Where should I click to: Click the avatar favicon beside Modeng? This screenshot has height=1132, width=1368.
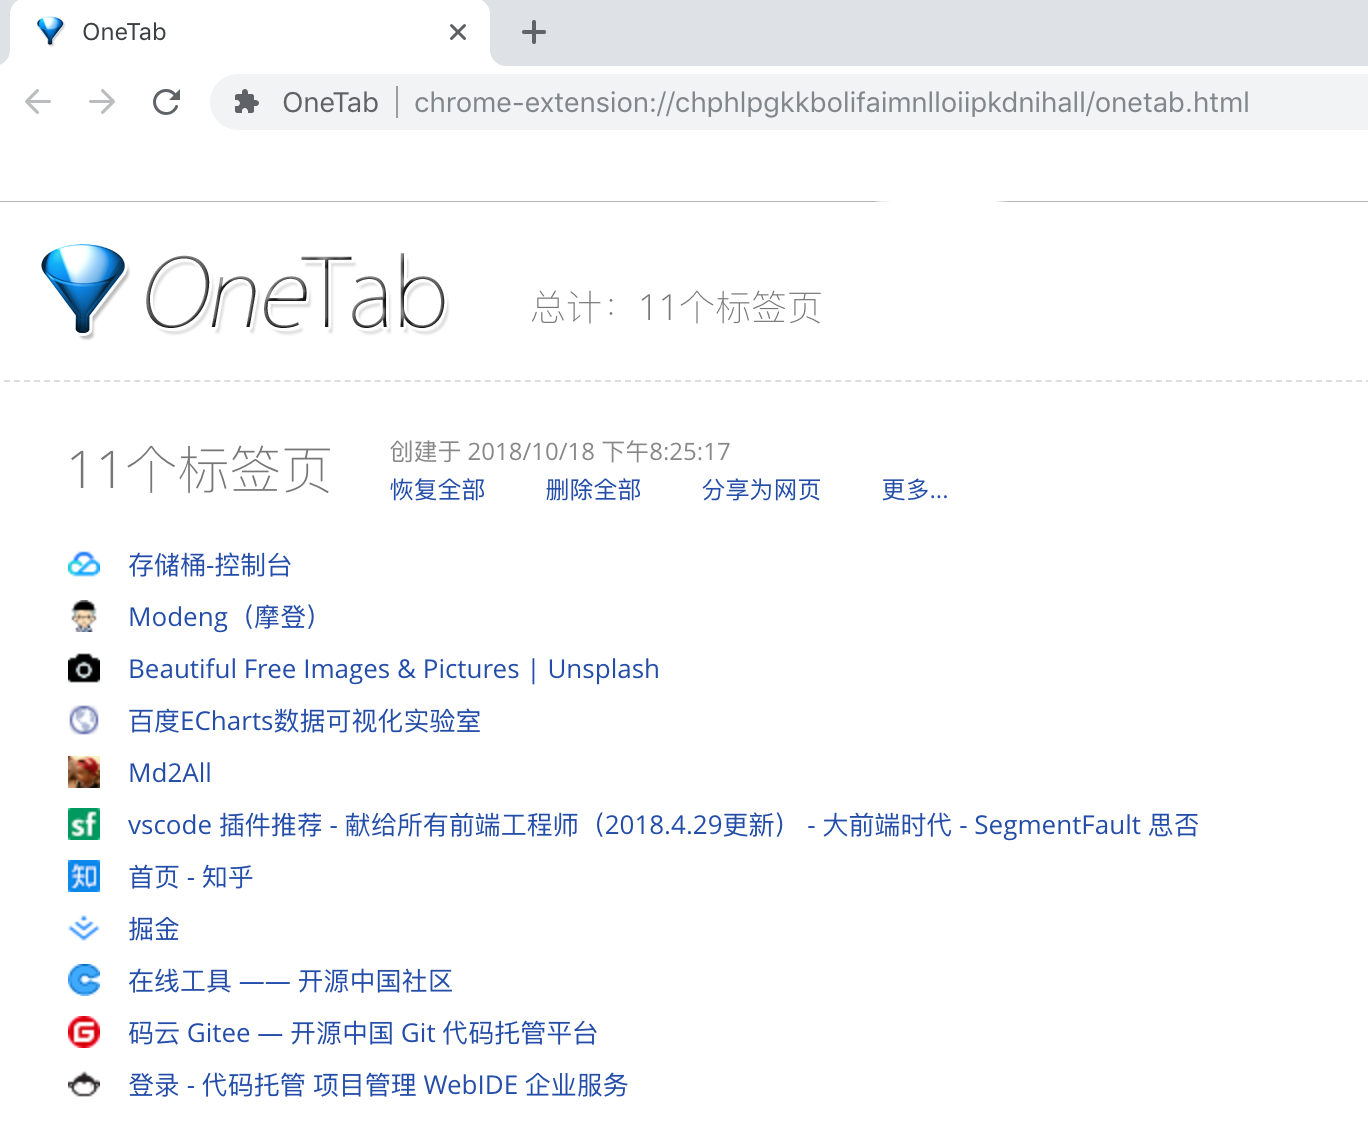coord(84,616)
